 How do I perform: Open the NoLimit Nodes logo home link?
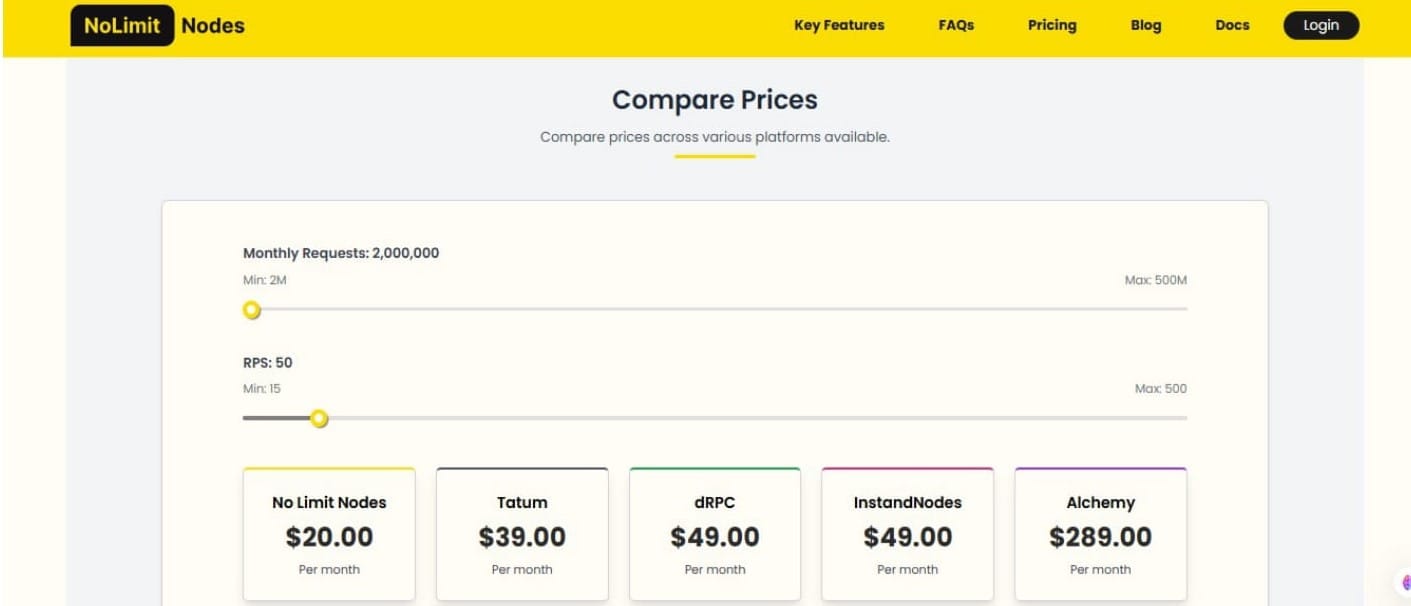point(158,25)
